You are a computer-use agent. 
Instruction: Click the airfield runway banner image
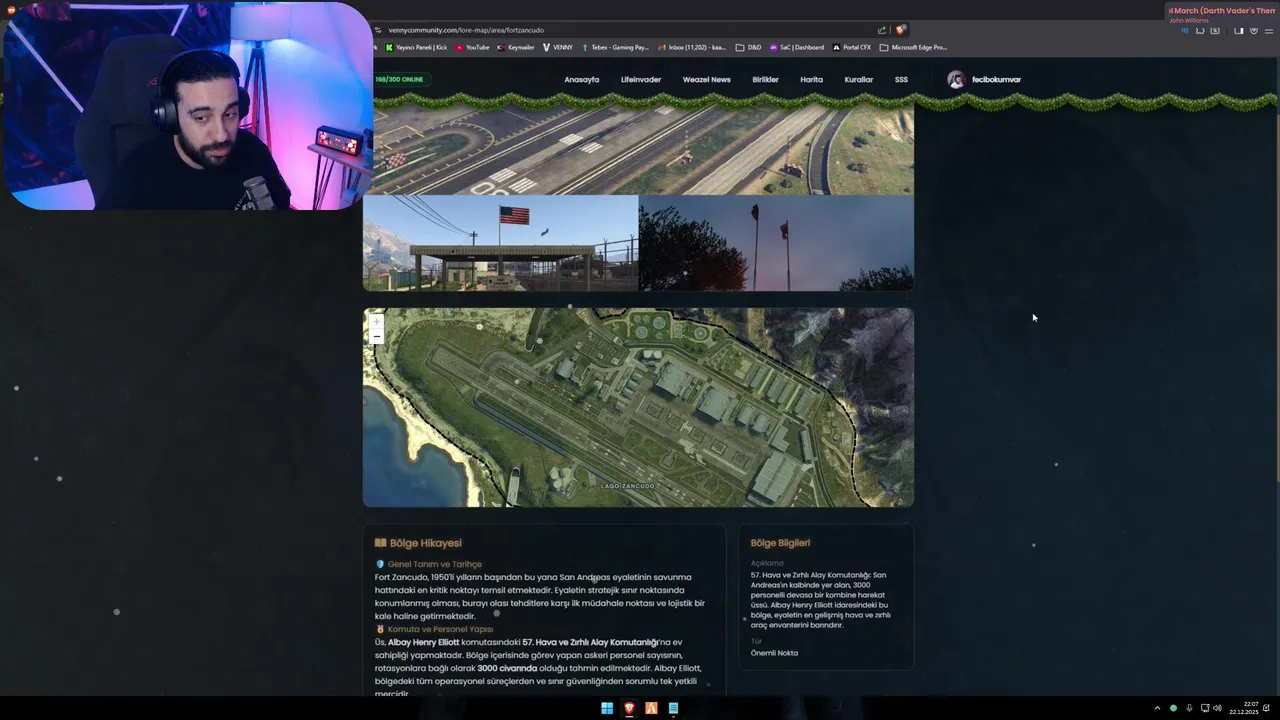638,151
